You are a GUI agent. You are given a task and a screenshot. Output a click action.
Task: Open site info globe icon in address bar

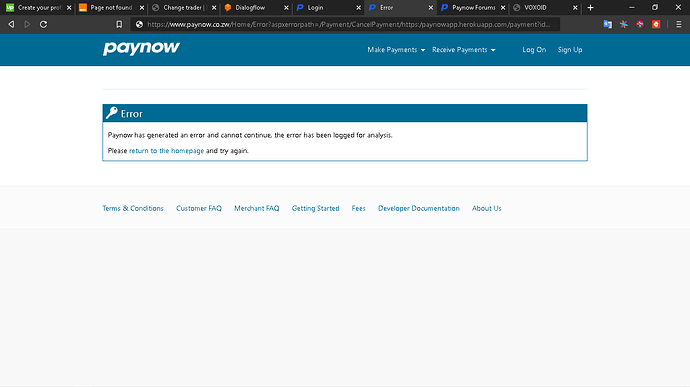coord(139,24)
